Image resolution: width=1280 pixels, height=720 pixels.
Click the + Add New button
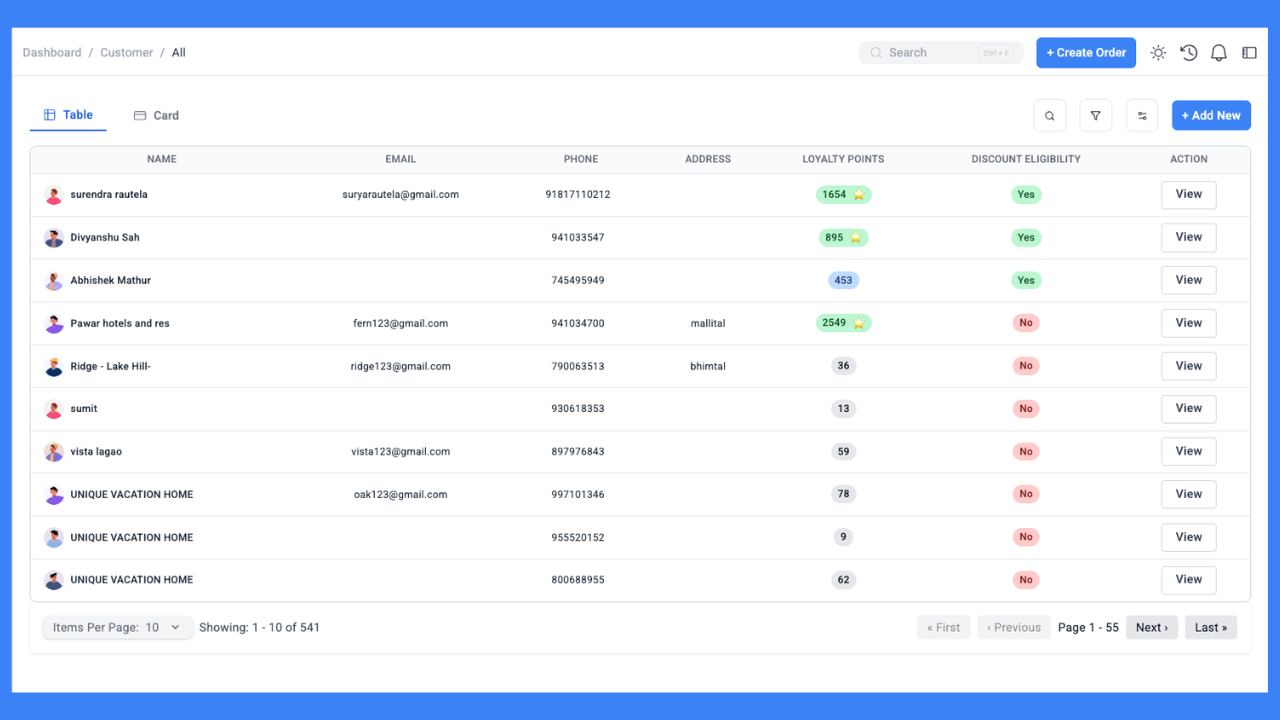[x=1211, y=115]
